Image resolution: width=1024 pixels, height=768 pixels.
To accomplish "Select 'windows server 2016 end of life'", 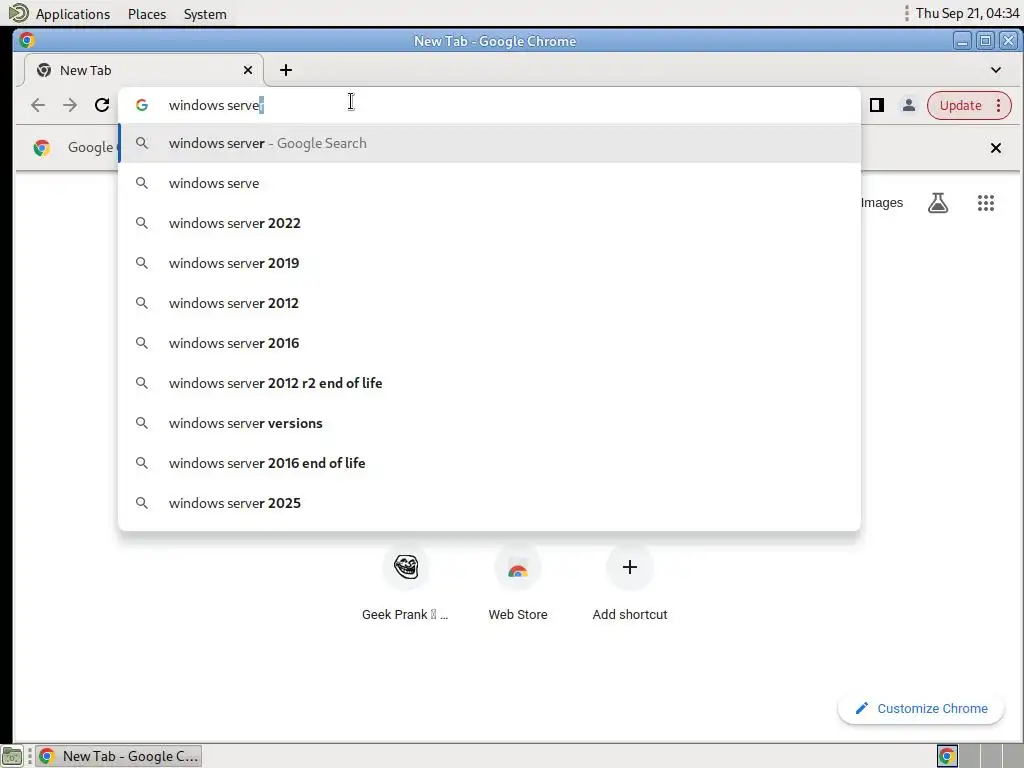I will click(489, 463).
